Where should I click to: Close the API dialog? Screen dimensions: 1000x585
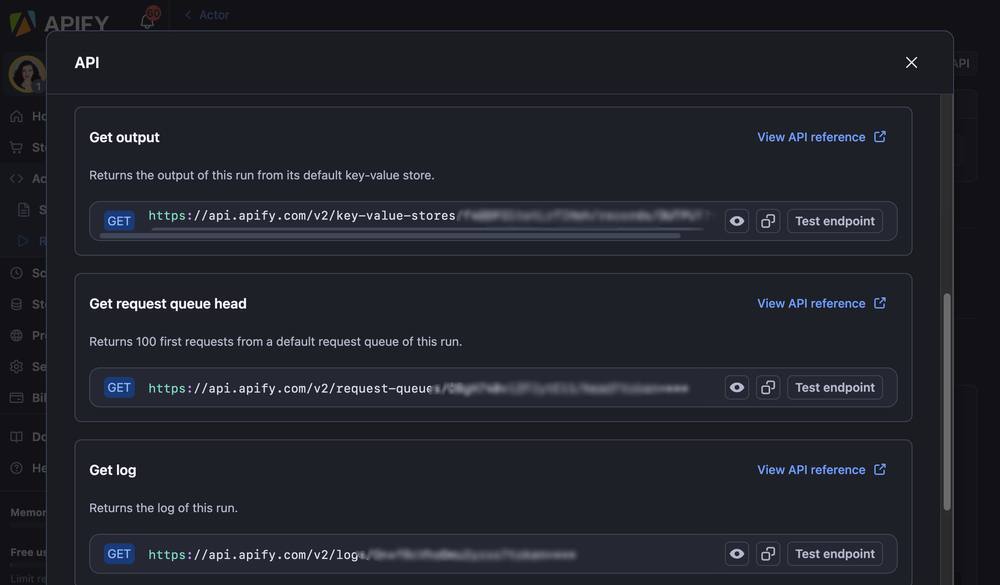point(911,62)
